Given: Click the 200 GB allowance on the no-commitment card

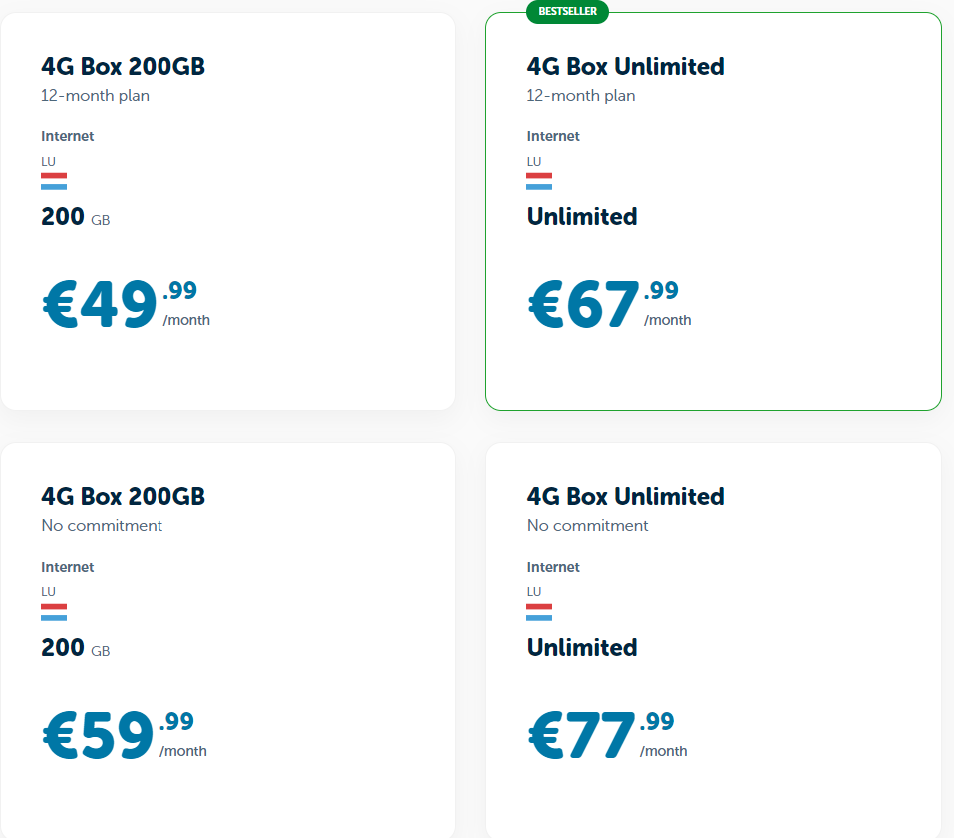Looking at the screenshot, I should [75, 648].
